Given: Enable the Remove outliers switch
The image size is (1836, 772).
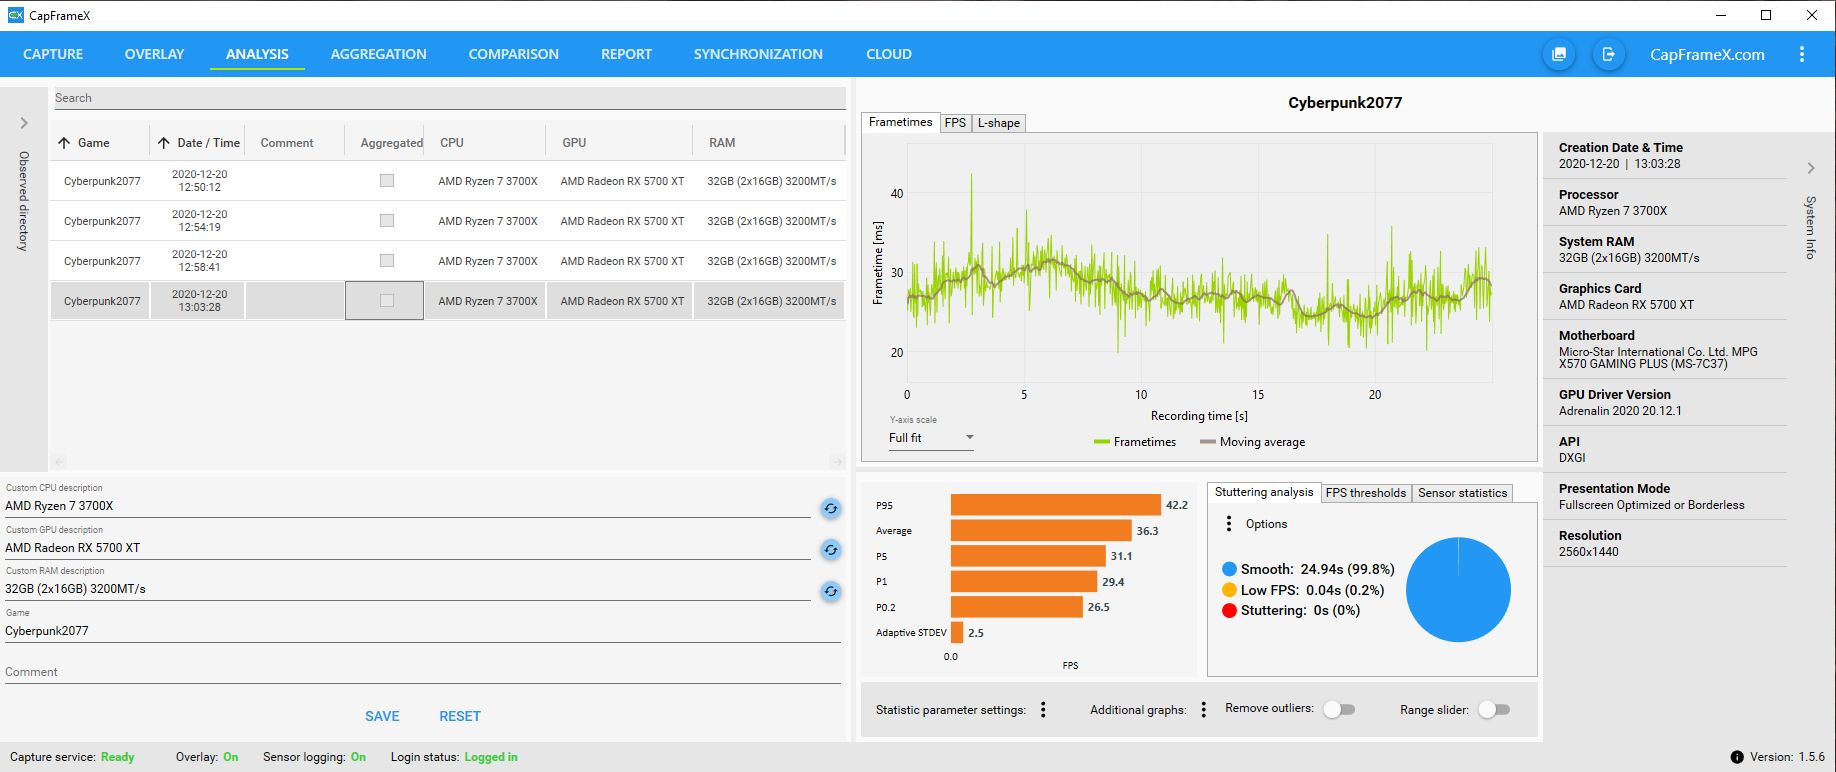Looking at the screenshot, I should [x=1339, y=709].
